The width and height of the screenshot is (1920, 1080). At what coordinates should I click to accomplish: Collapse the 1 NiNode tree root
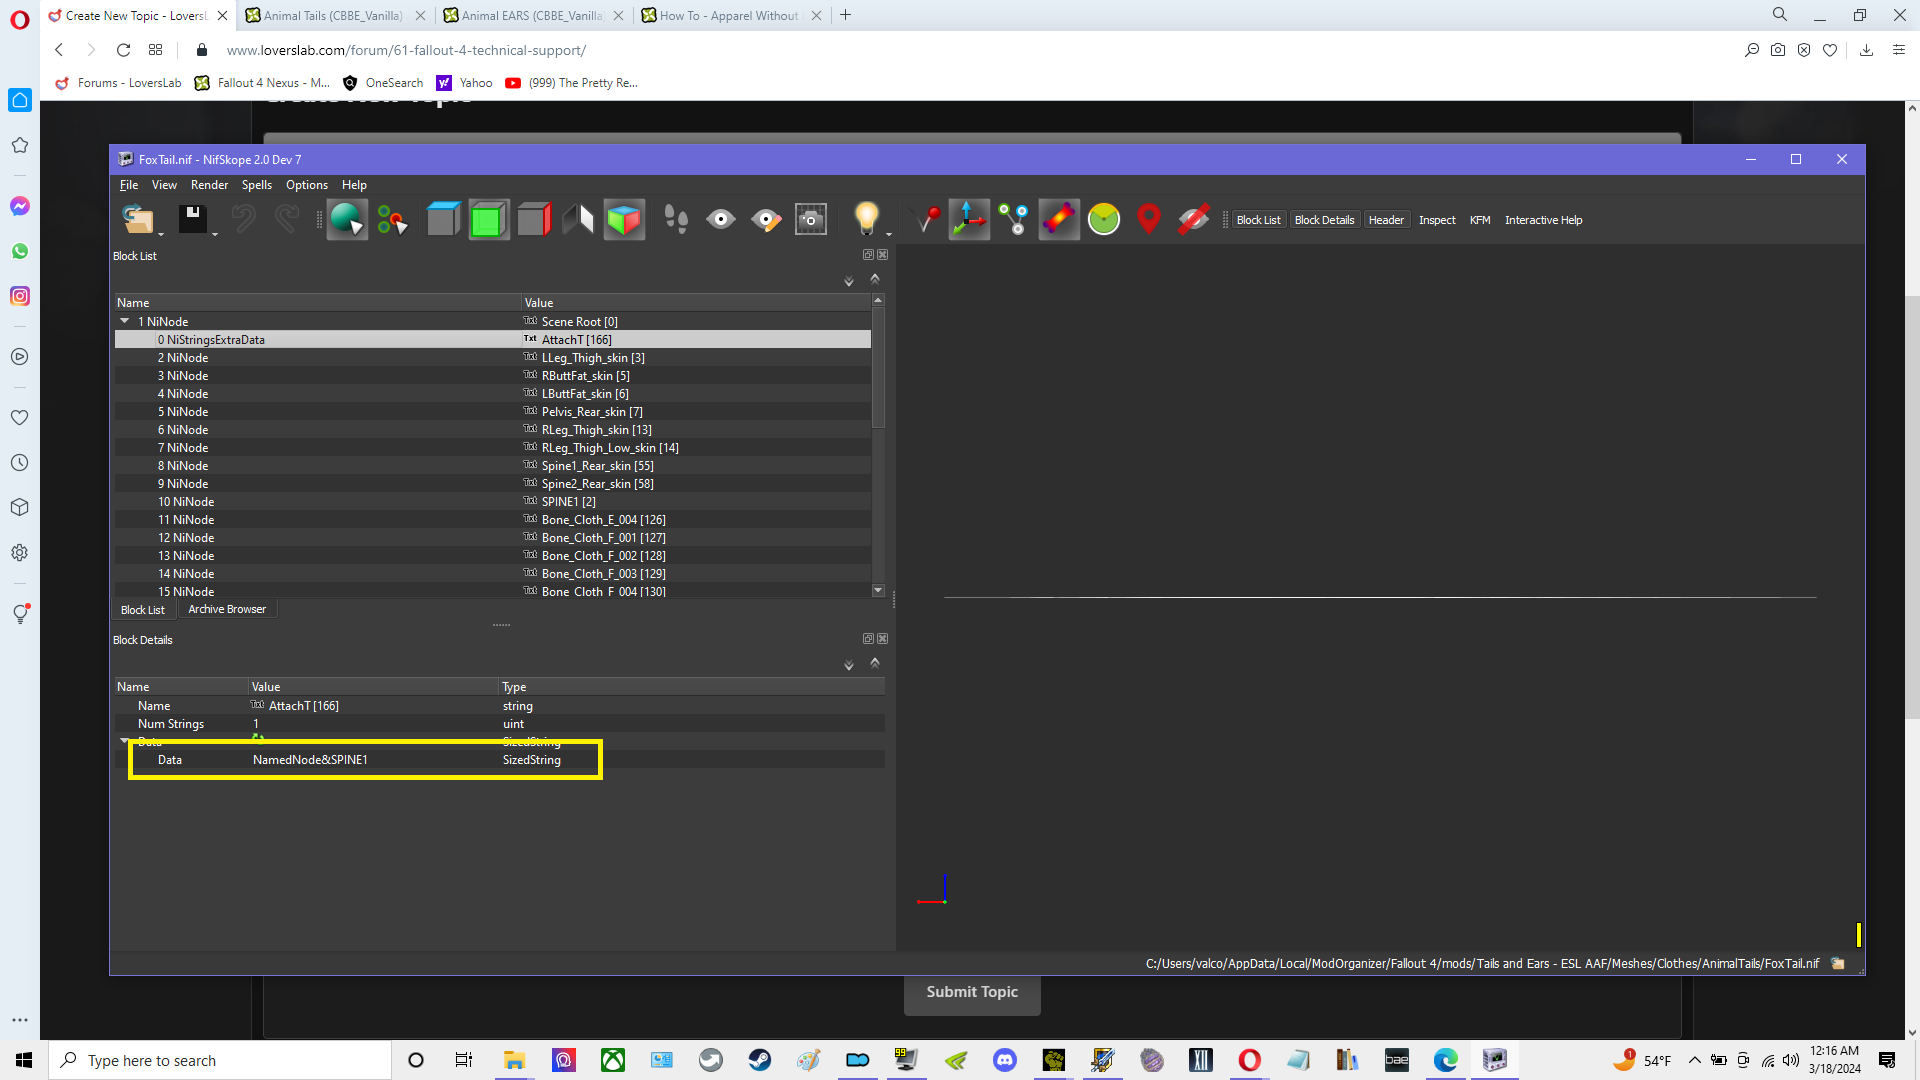point(125,321)
